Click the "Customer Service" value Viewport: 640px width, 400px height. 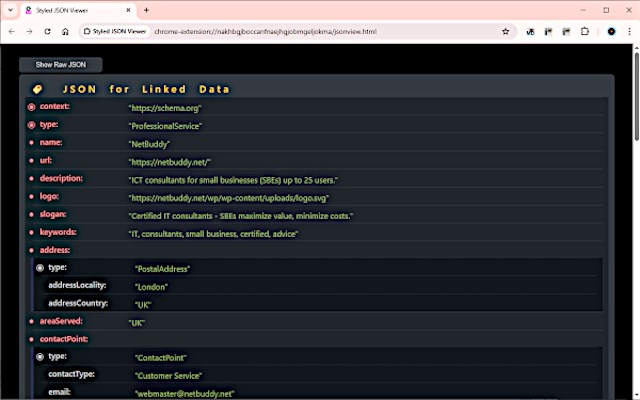(169, 376)
